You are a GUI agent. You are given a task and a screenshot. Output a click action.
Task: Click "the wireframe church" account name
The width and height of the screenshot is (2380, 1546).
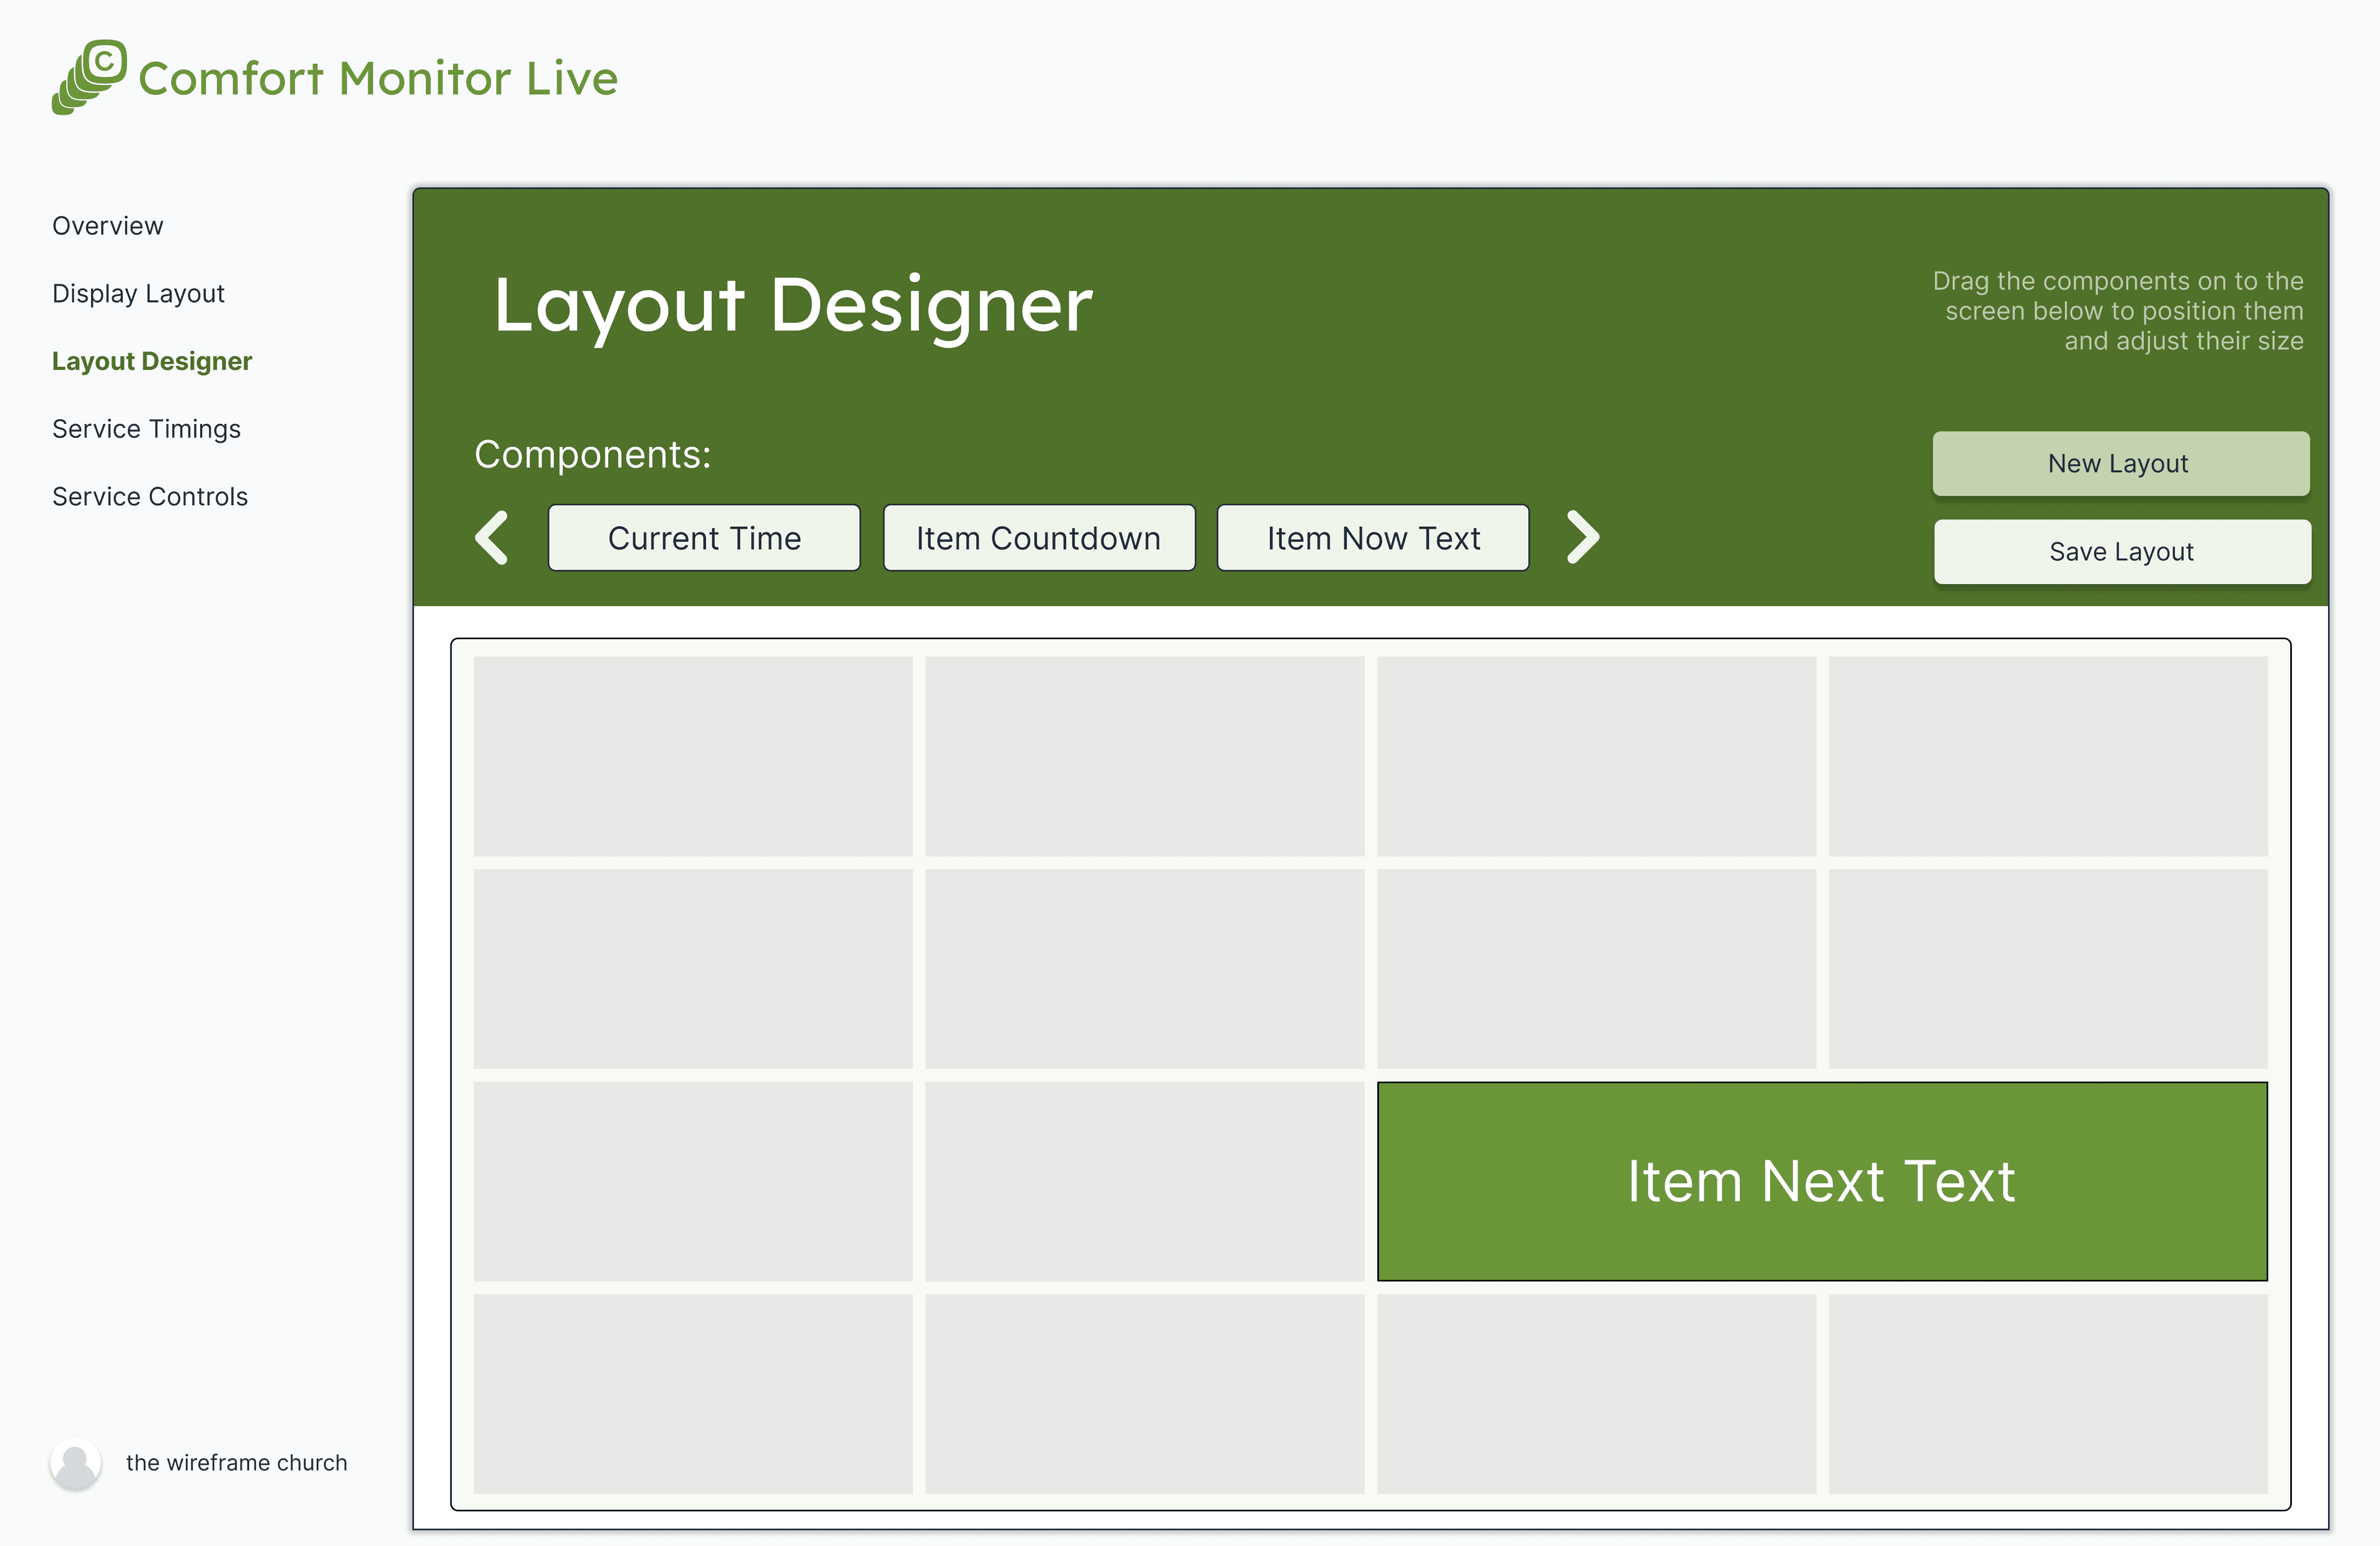click(236, 1463)
